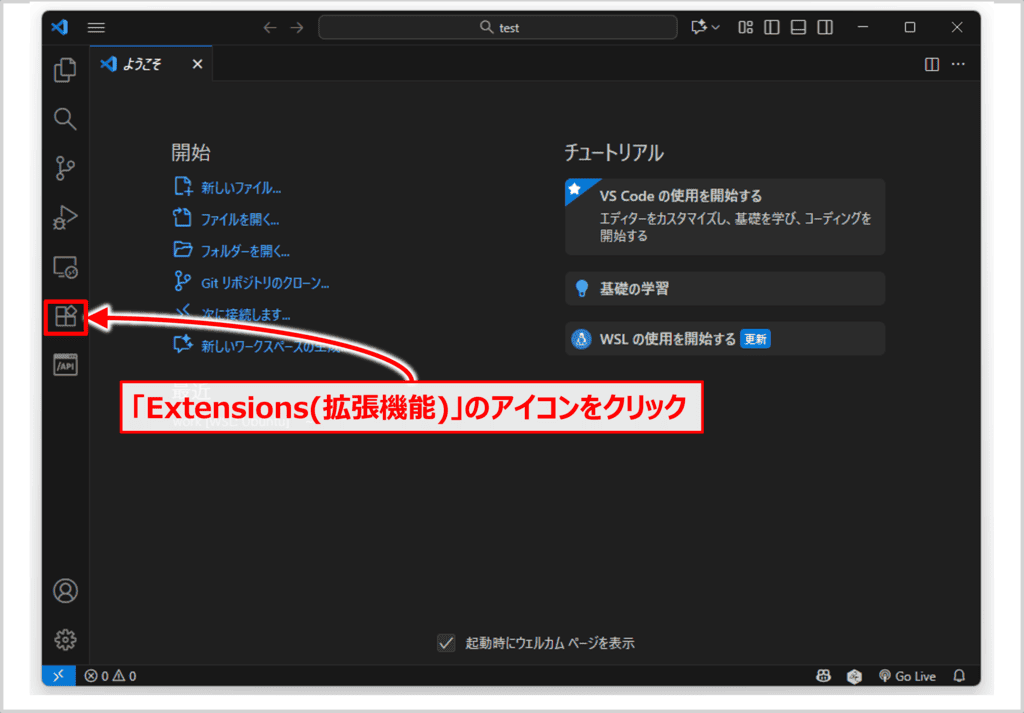Uncheck the show welcome page on startup checkbox

click(447, 643)
